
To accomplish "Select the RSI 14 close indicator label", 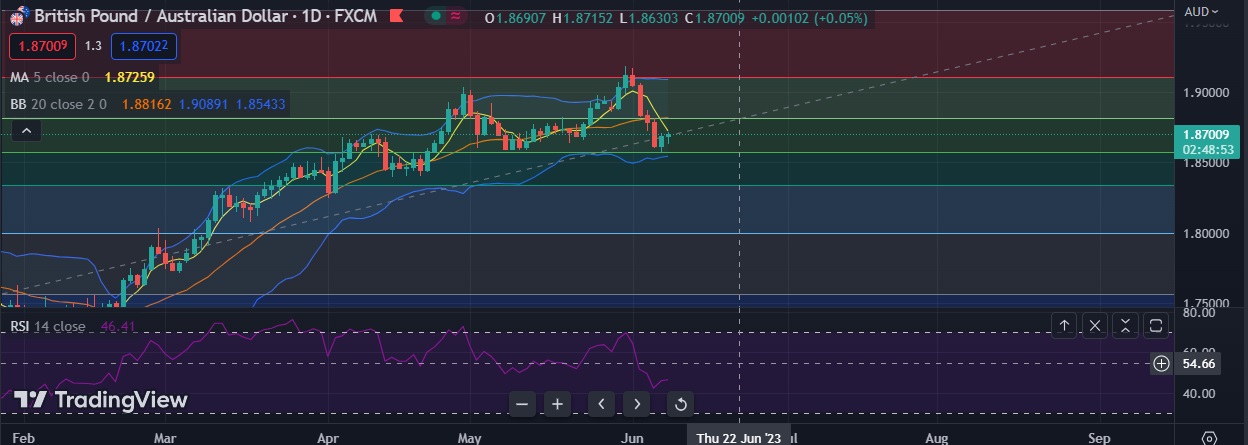I will pos(48,326).
